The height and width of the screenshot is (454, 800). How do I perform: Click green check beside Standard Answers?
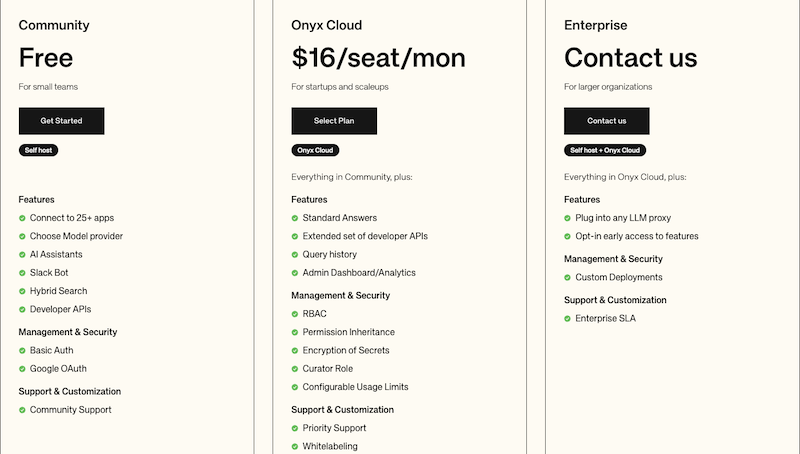pyautogui.click(x=294, y=218)
